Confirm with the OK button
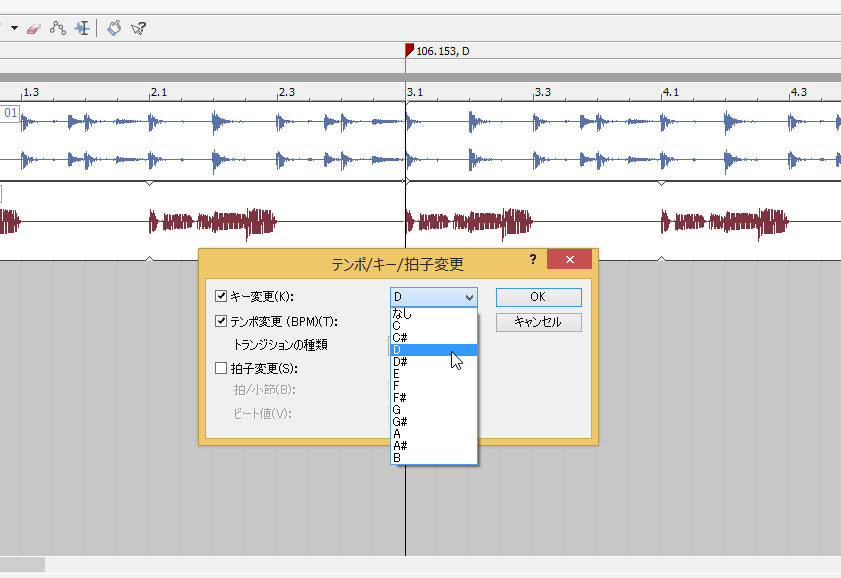Viewport: 841px width, 578px height. coord(538,297)
